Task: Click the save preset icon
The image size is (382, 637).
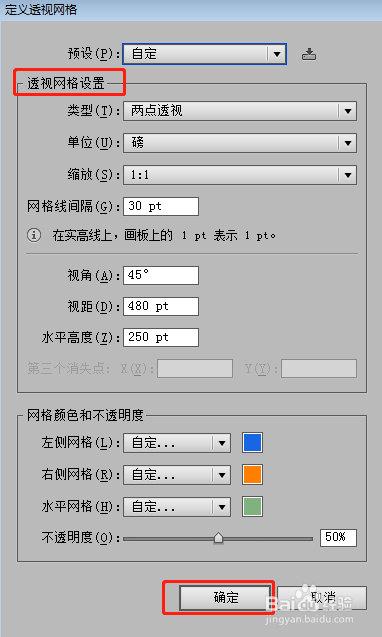Action: 309,54
